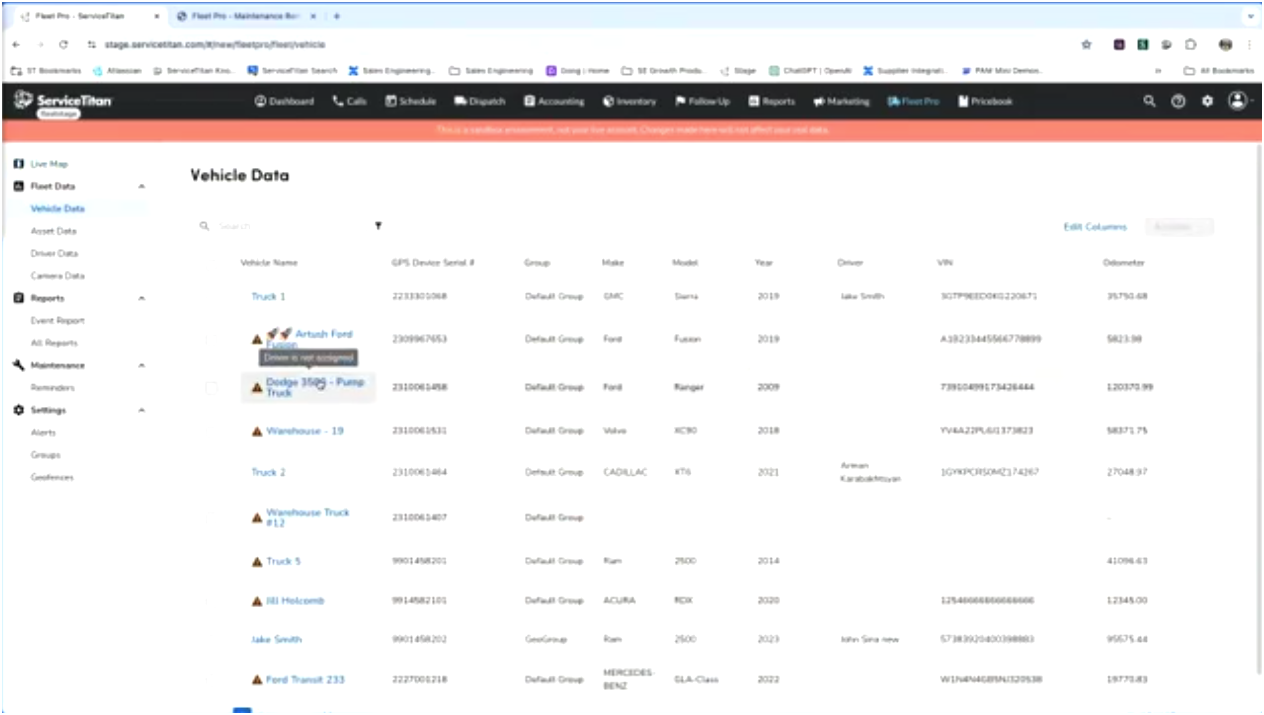
Task: Open the help question mark icon
Action: (x=1178, y=101)
